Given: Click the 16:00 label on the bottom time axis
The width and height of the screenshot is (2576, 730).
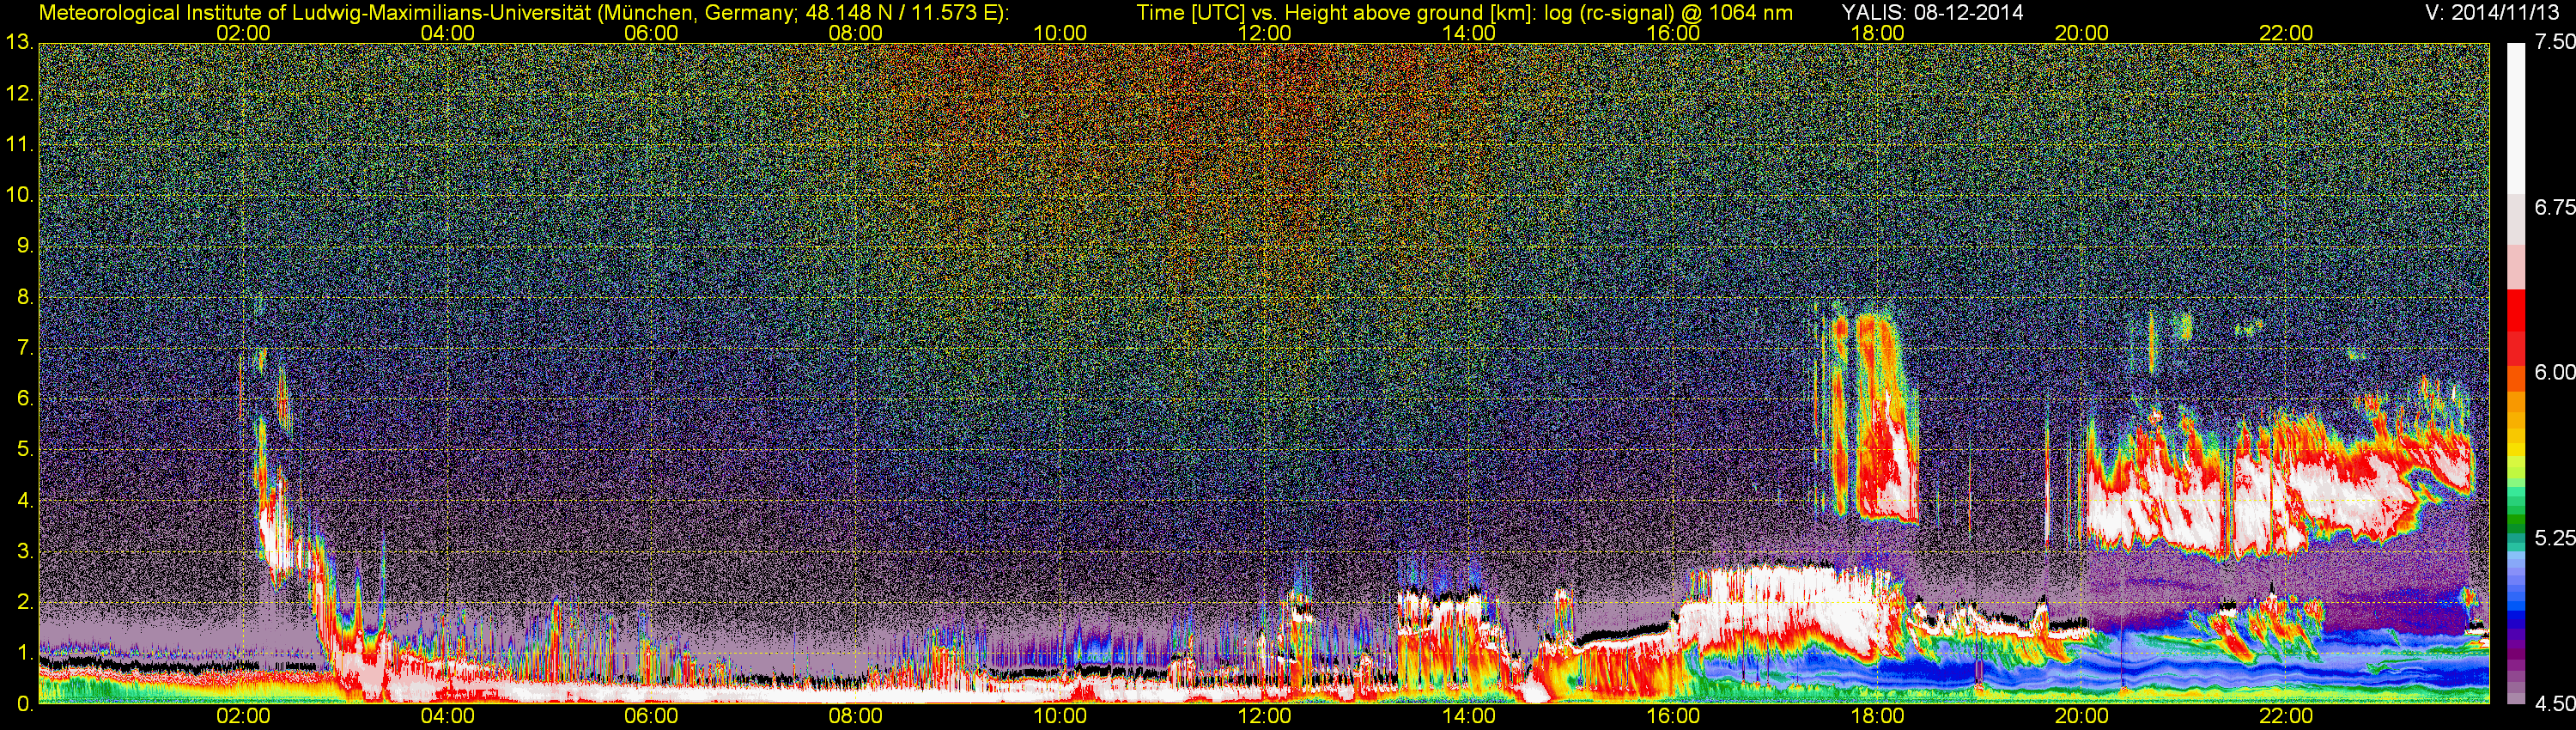Looking at the screenshot, I should (x=1673, y=717).
